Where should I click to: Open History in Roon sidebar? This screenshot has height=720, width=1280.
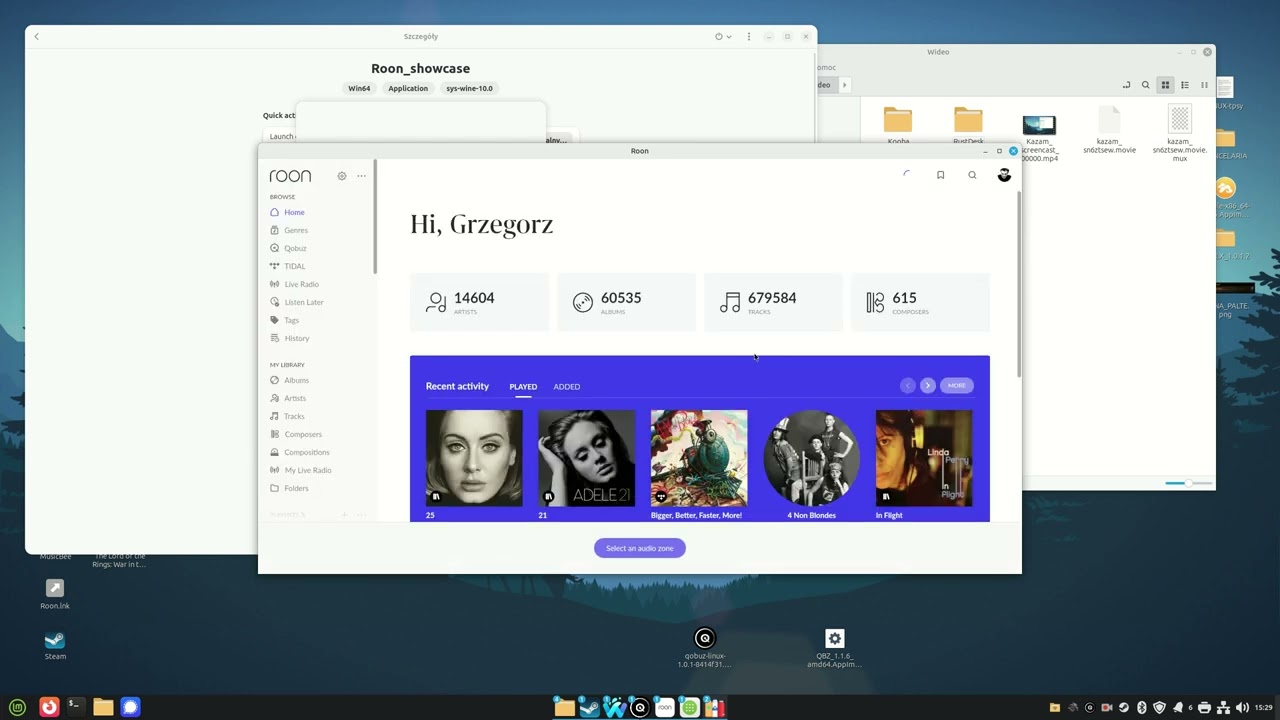296,338
